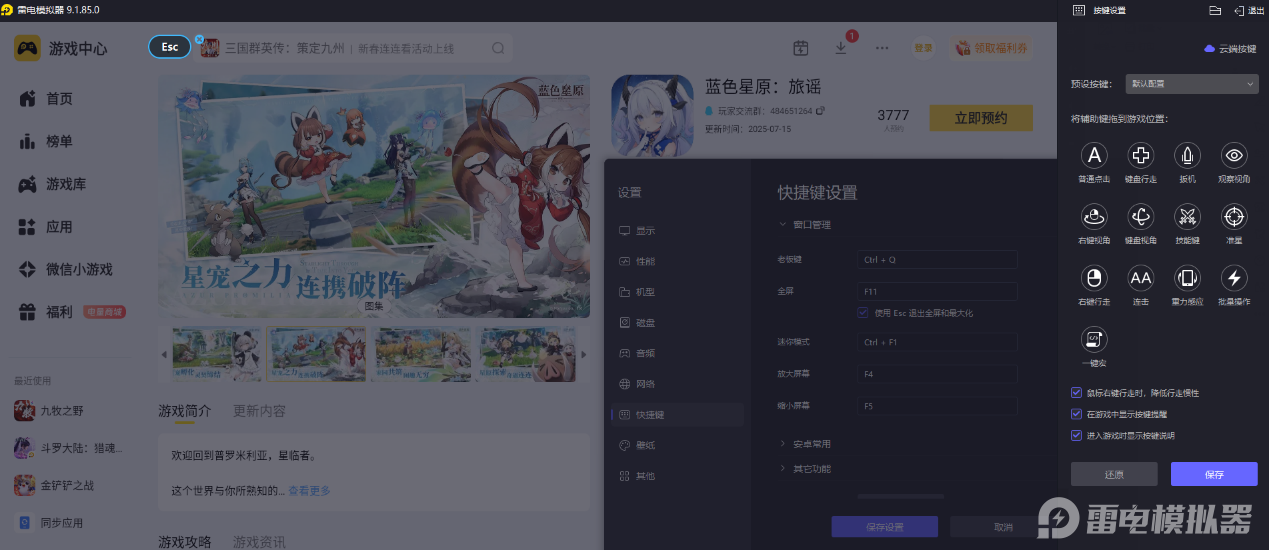1269x550 pixels.
Task: Expand the 其它功能 section
Action: click(x=805, y=469)
